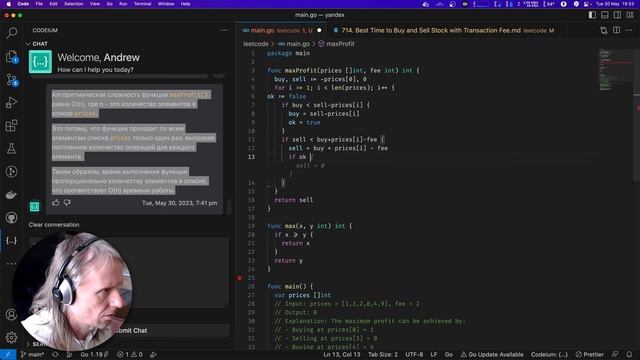Open editor more actions ellipsis
Viewport: 640px width, 360px height.
point(629,30)
